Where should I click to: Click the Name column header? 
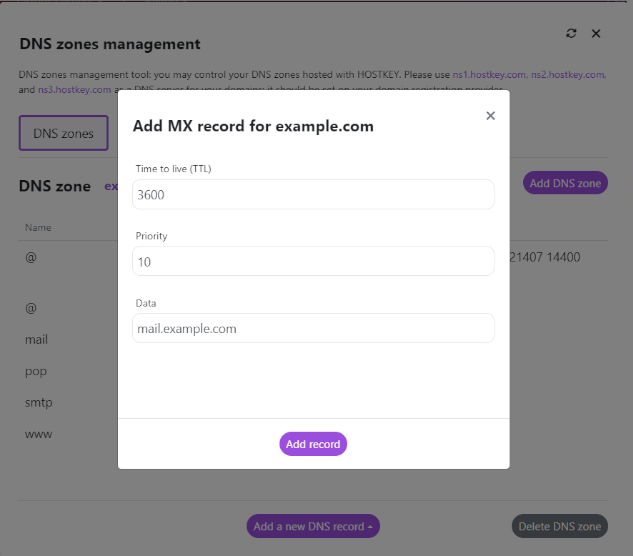[38, 227]
